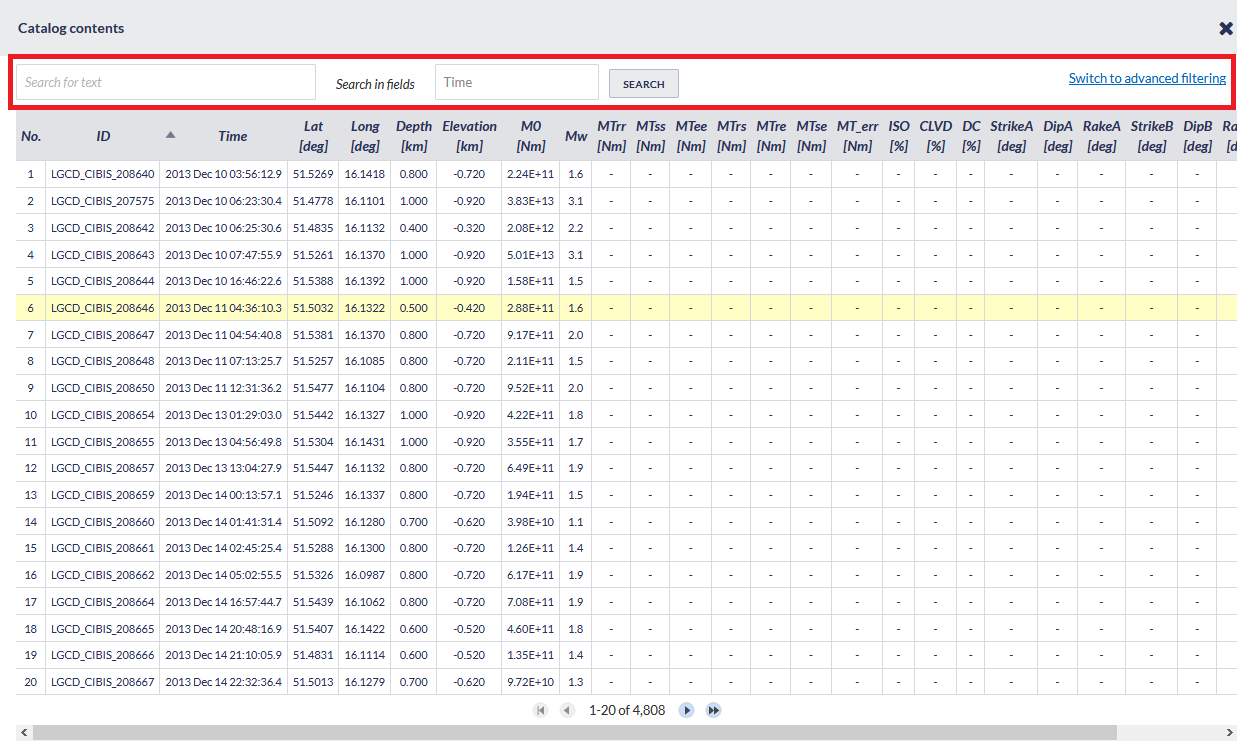Image resolution: width=1237 pixels, height=742 pixels.
Task: Sort by the Depth column header
Action: [x=414, y=136]
